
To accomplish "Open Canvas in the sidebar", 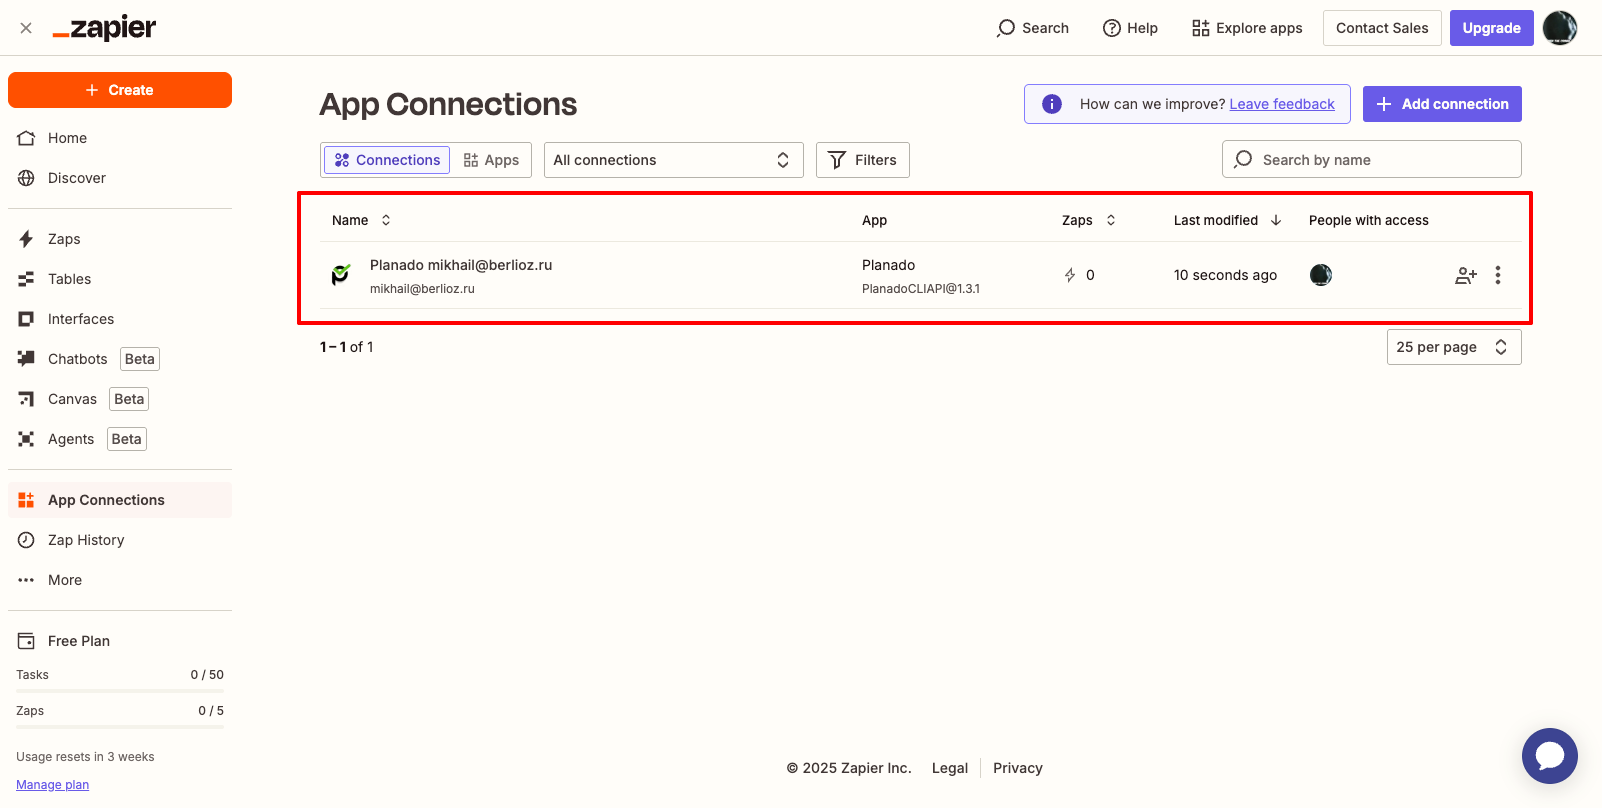I will pyautogui.click(x=120, y=399).
